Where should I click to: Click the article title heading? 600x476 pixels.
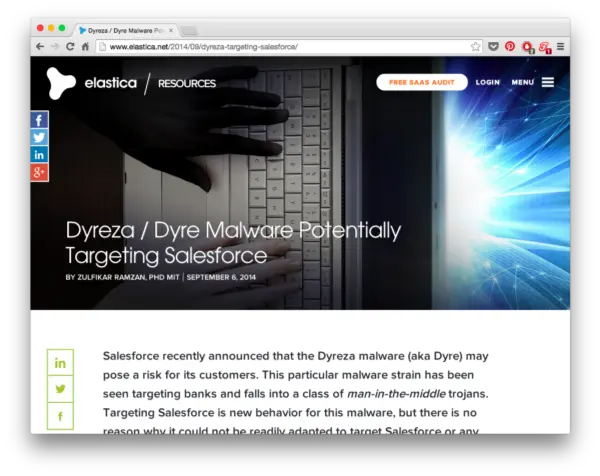click(x=233, y=243)
